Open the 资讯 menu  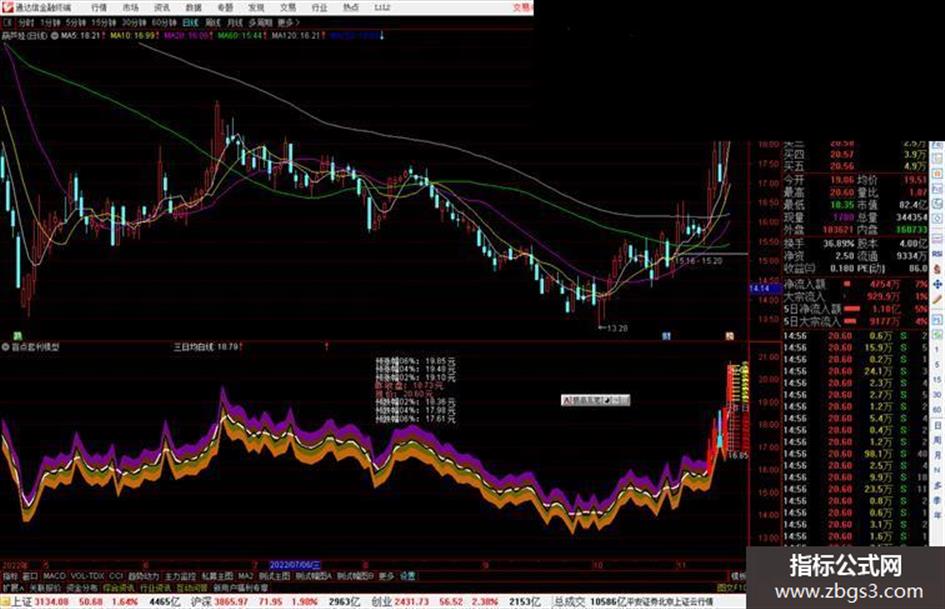[162, 7]
